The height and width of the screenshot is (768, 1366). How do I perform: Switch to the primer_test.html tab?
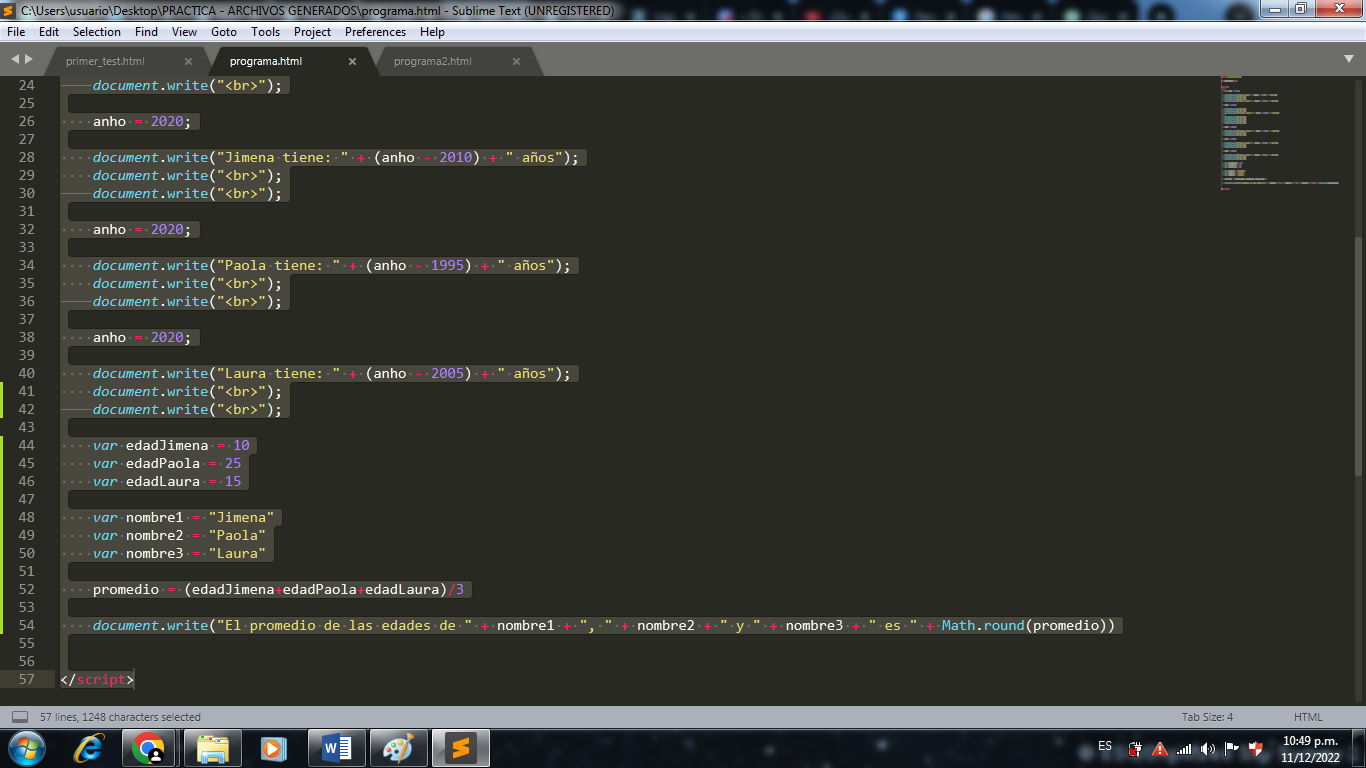click(x=105, y=61)
